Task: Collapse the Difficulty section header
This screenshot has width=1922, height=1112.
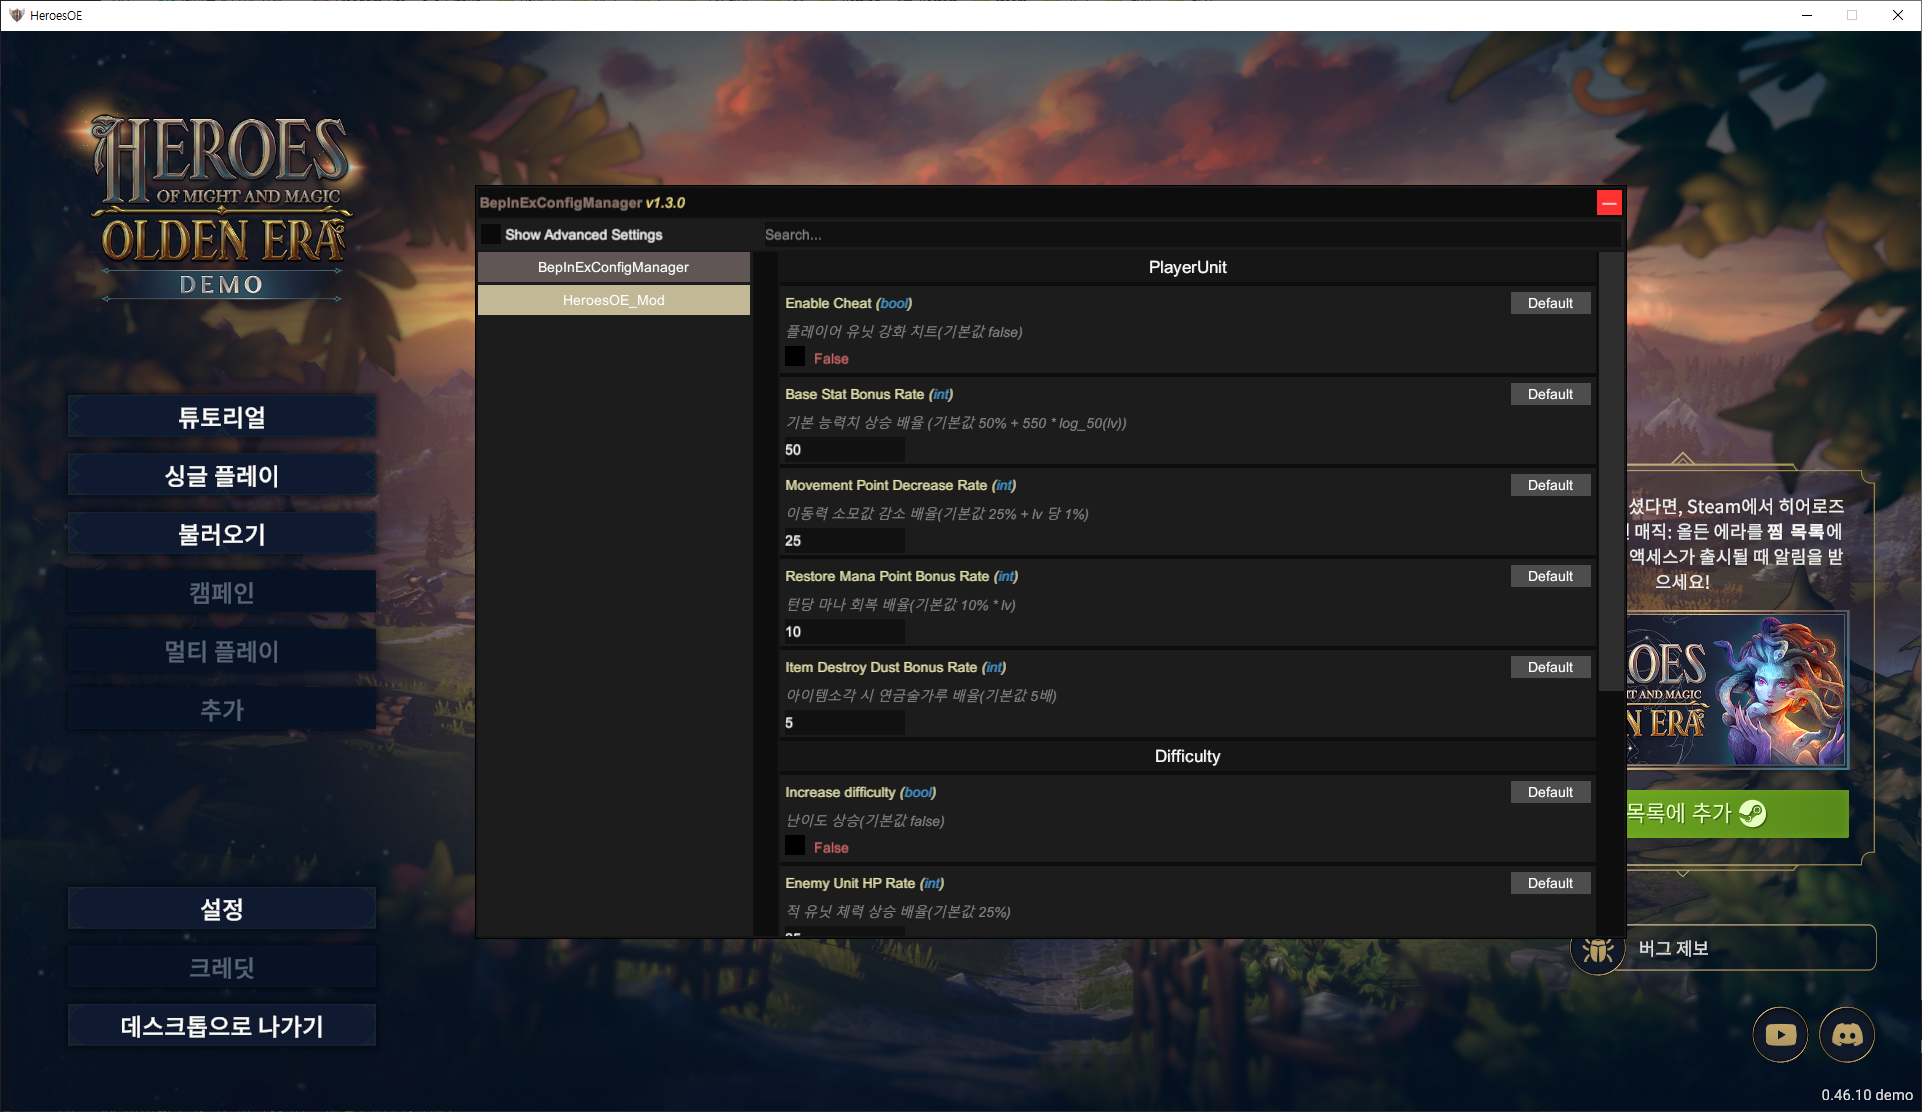Action: pyautogui.click(x=1187, y=756)
